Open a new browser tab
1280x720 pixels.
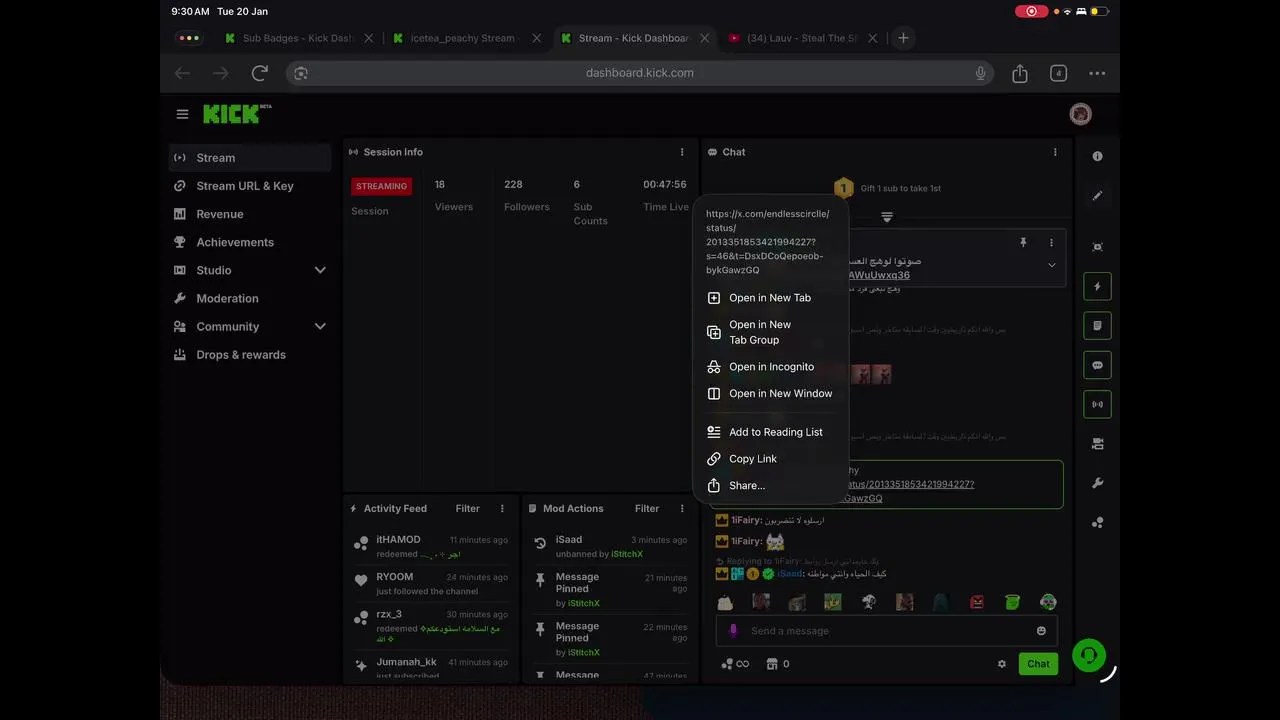pos(903,38)
